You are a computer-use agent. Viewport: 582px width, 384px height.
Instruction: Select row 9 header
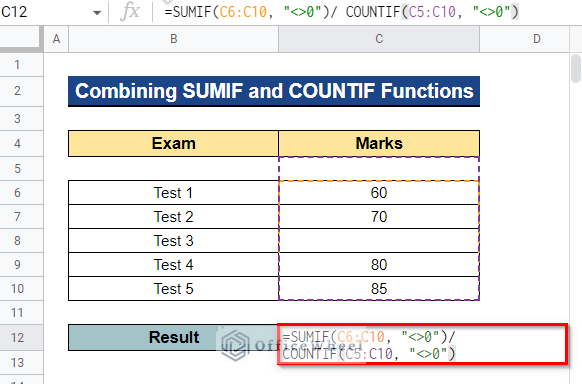22,265
